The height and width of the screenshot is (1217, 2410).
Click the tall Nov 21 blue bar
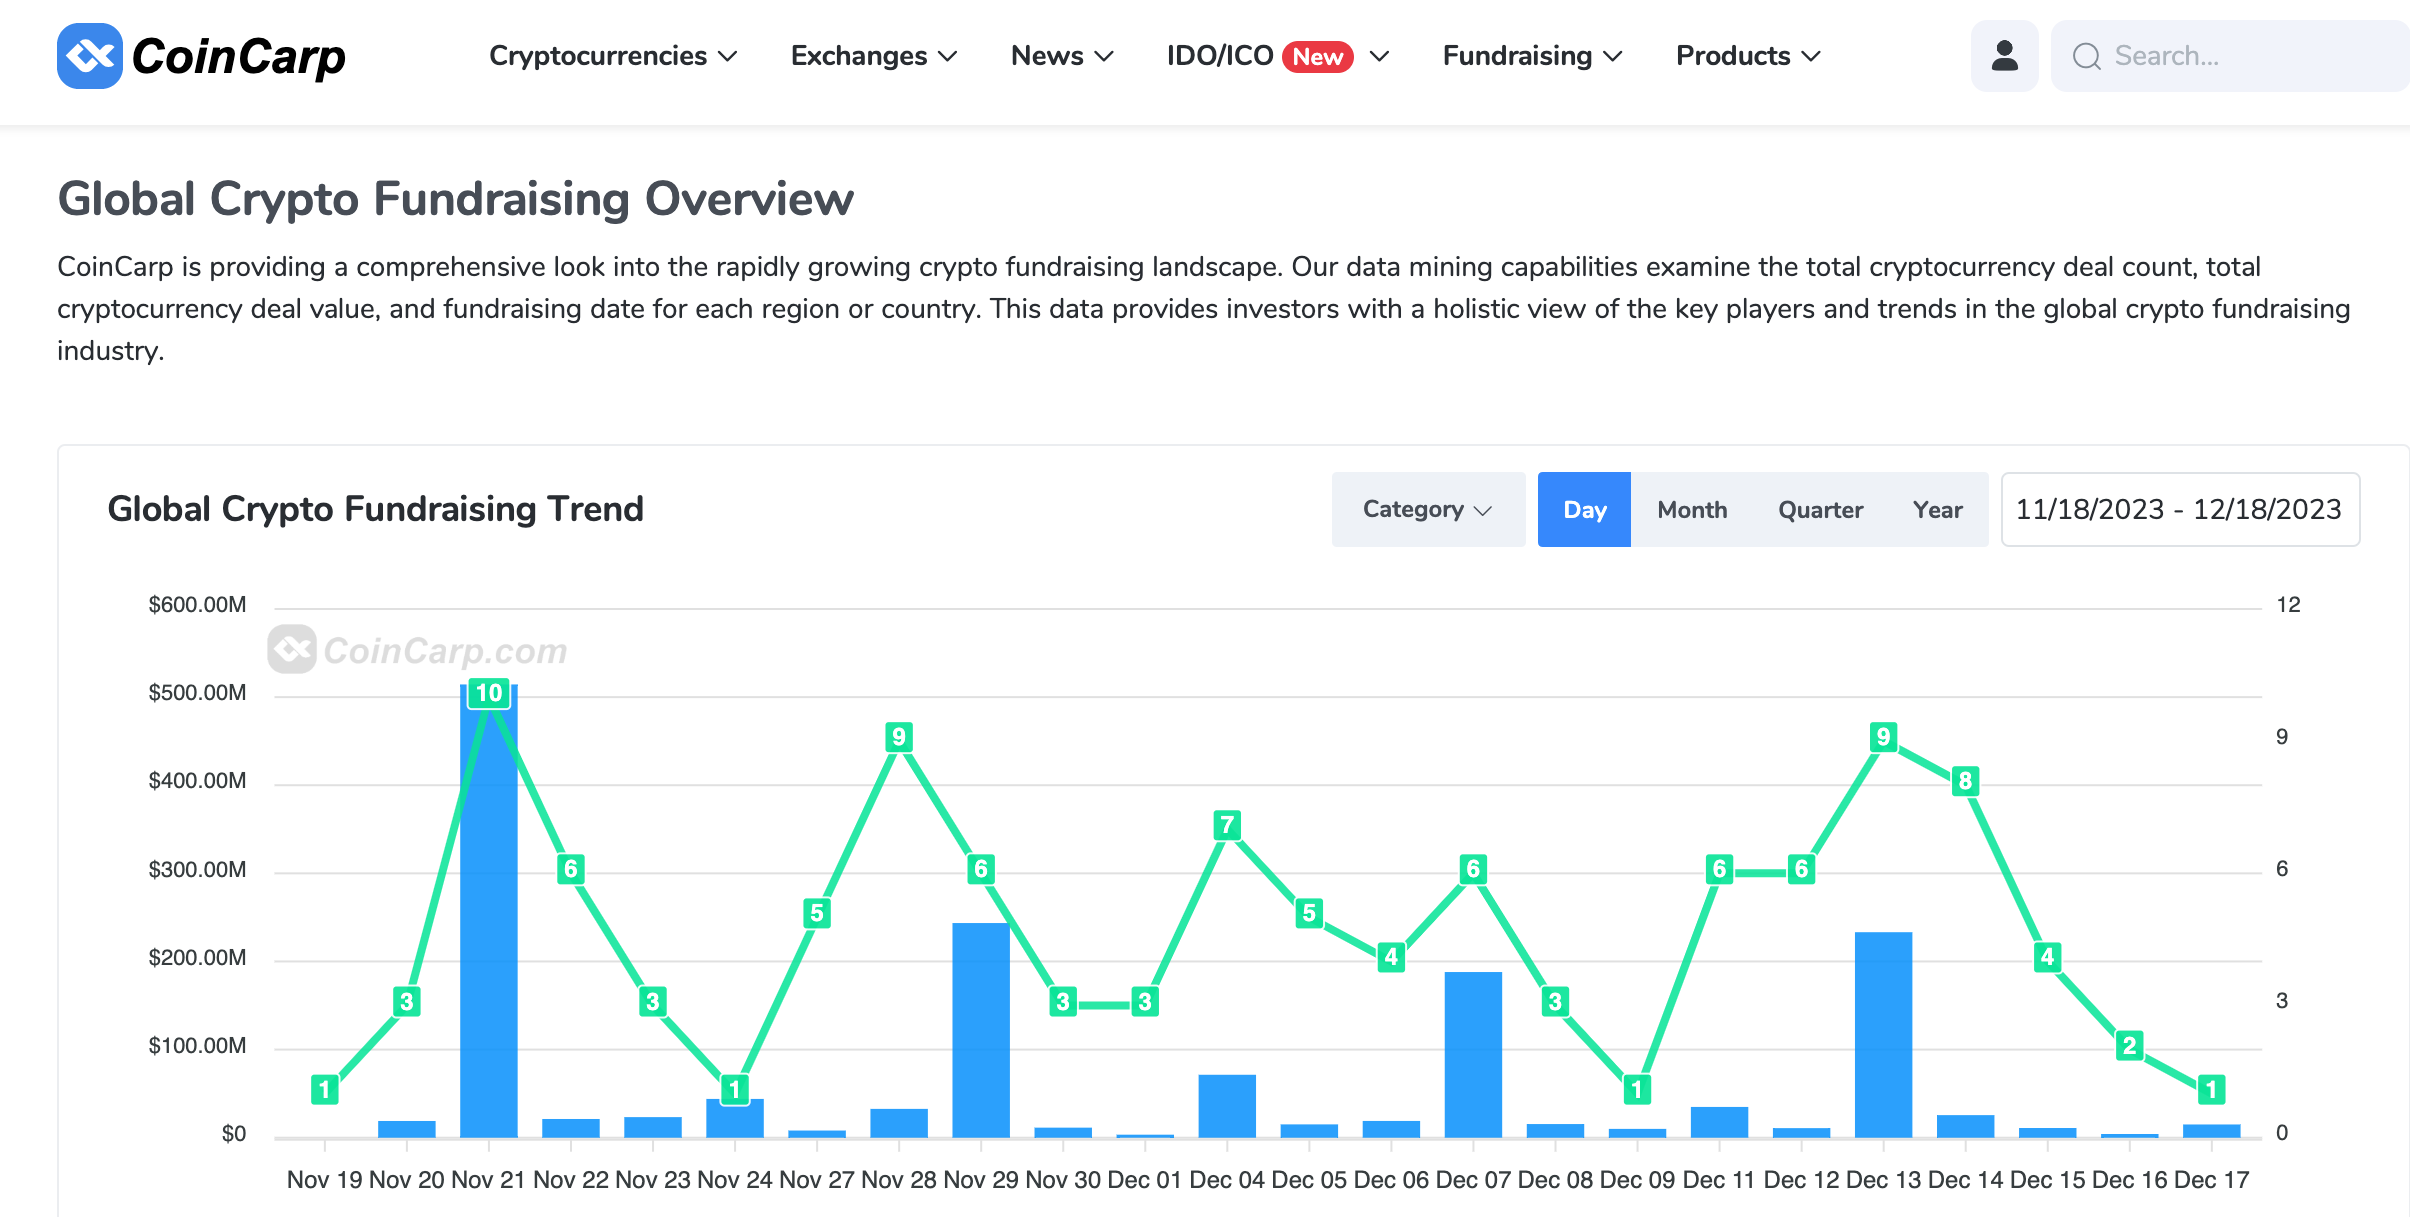coord(489,911)
